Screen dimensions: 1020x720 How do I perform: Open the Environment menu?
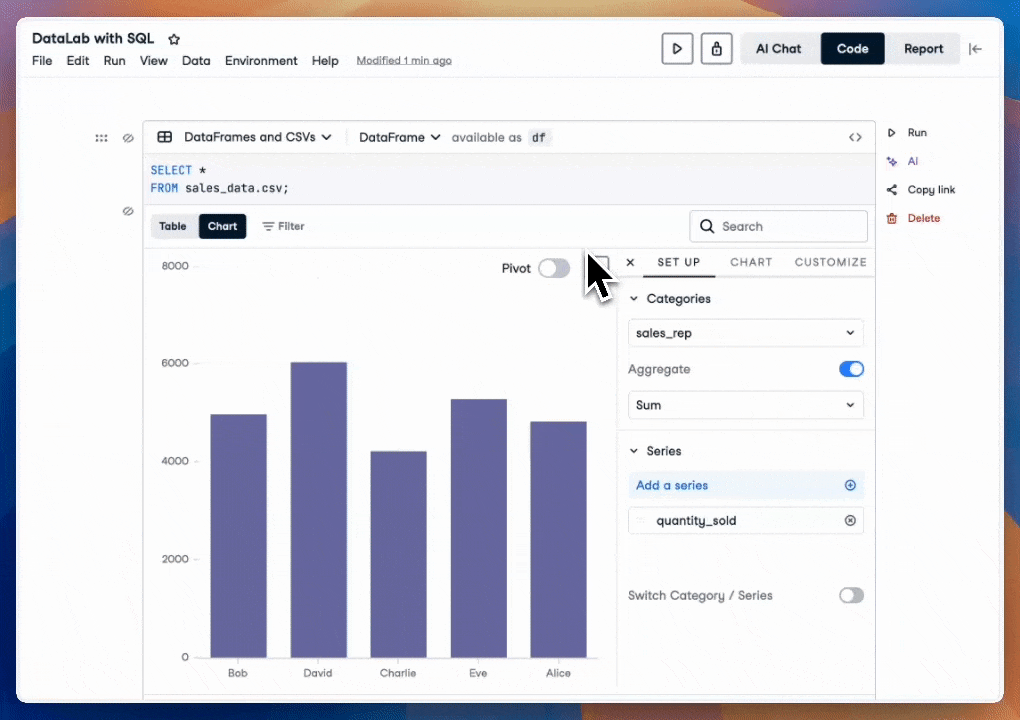[x=261, y=60]
